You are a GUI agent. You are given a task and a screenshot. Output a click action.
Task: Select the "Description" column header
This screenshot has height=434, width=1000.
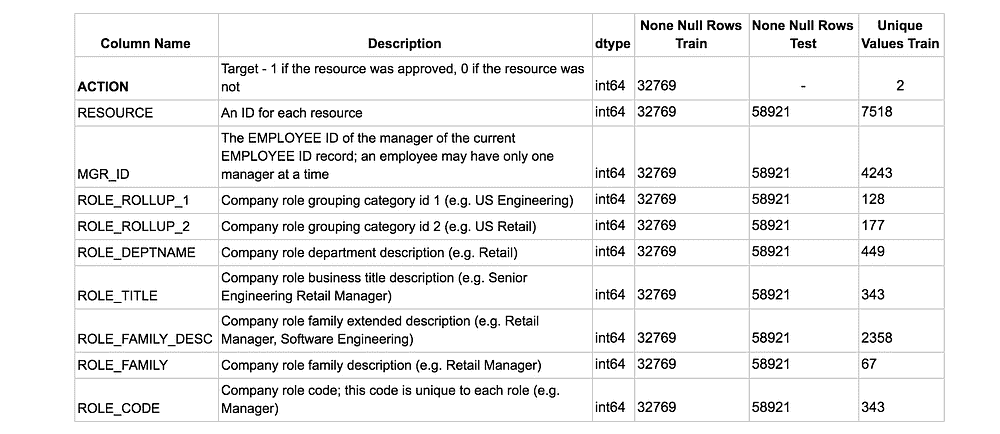tap(404, 43)
